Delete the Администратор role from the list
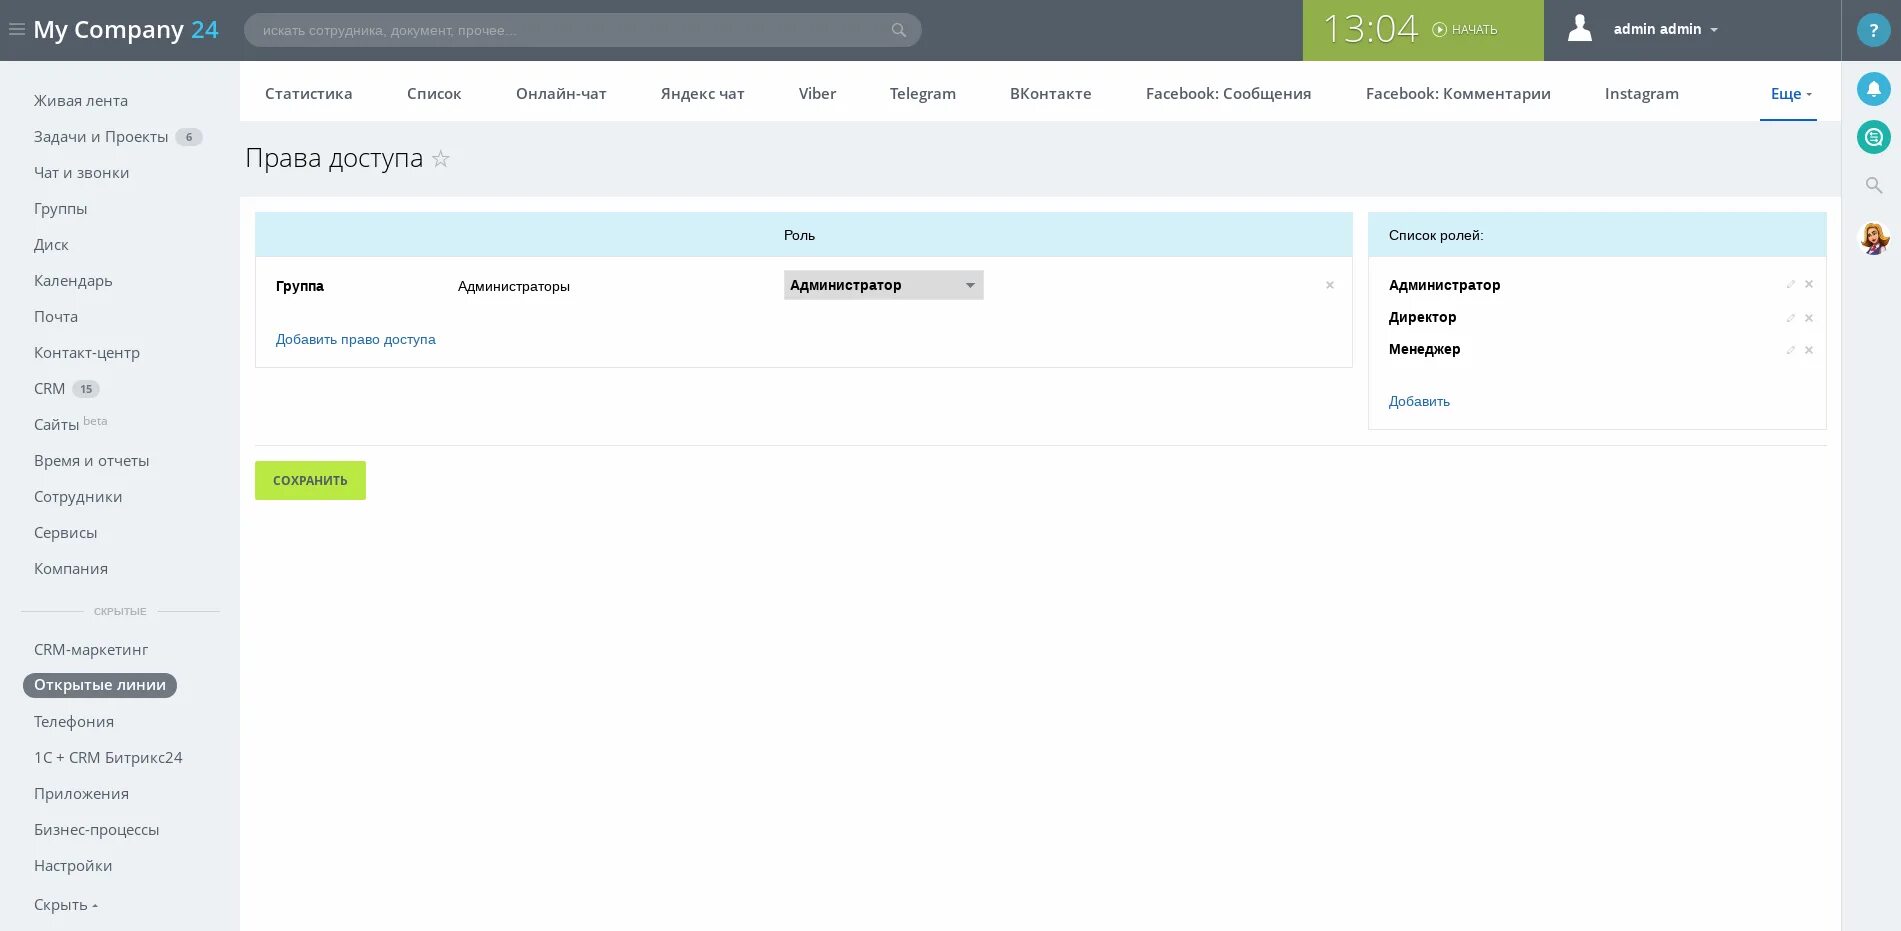Viewport: 1901px width, 931px height. tap(1808, 285)
